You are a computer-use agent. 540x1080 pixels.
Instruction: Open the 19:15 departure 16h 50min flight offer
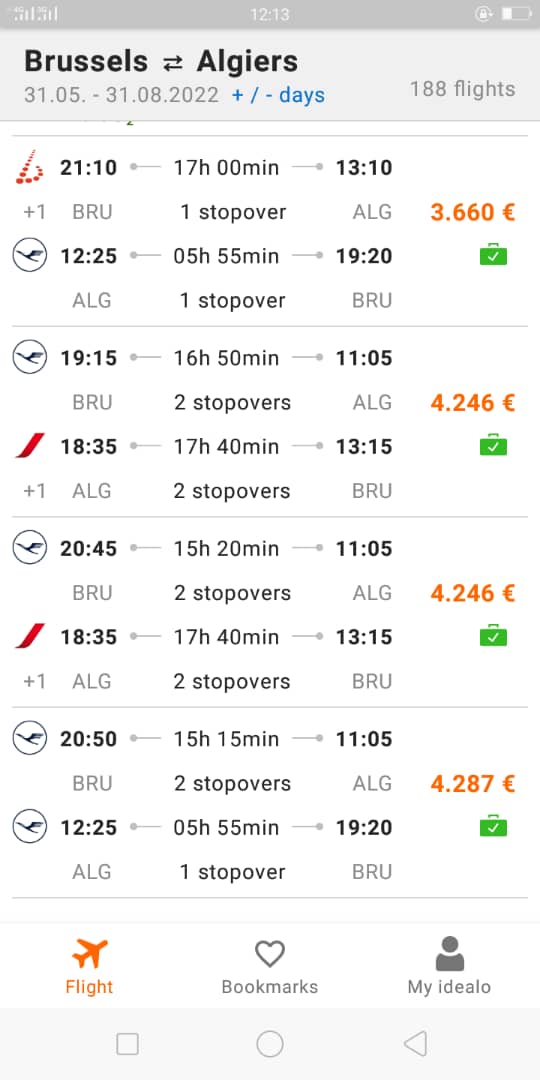pos(270,422)
